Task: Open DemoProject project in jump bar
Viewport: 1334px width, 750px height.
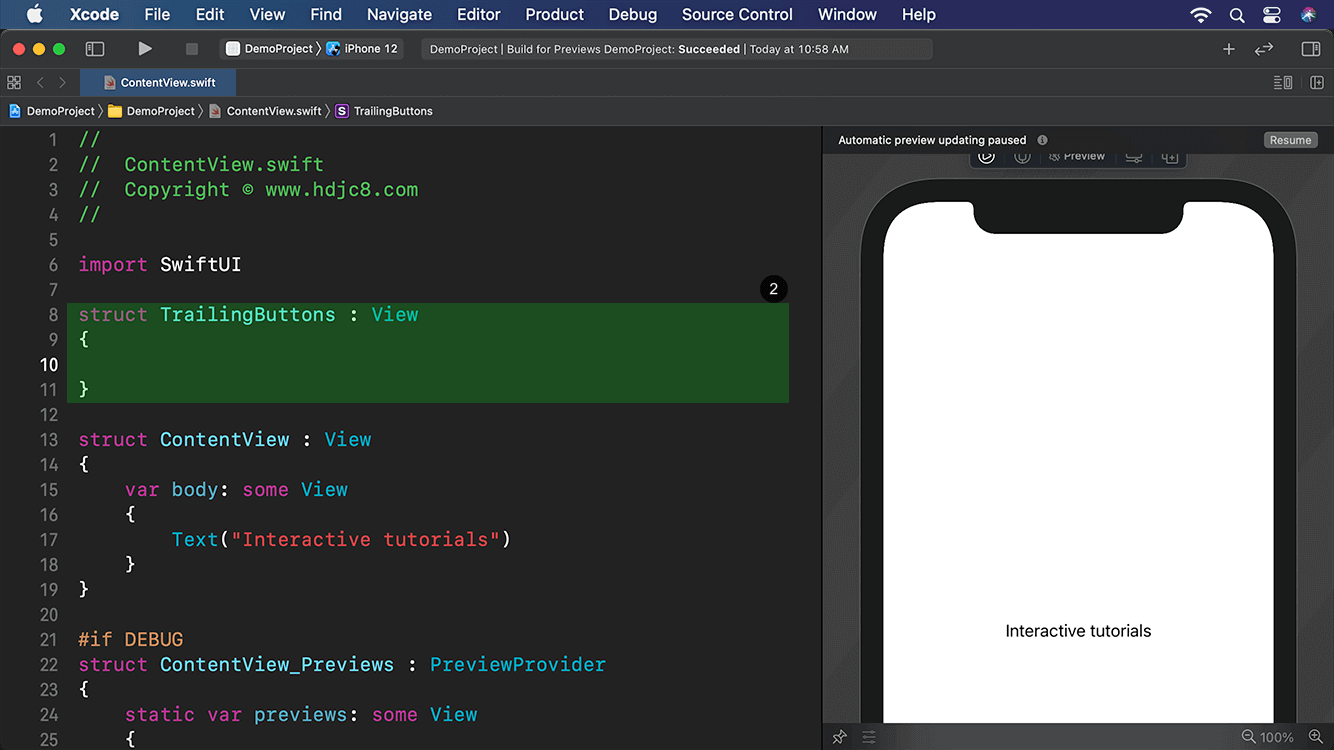Action: (x=52, y=111)
